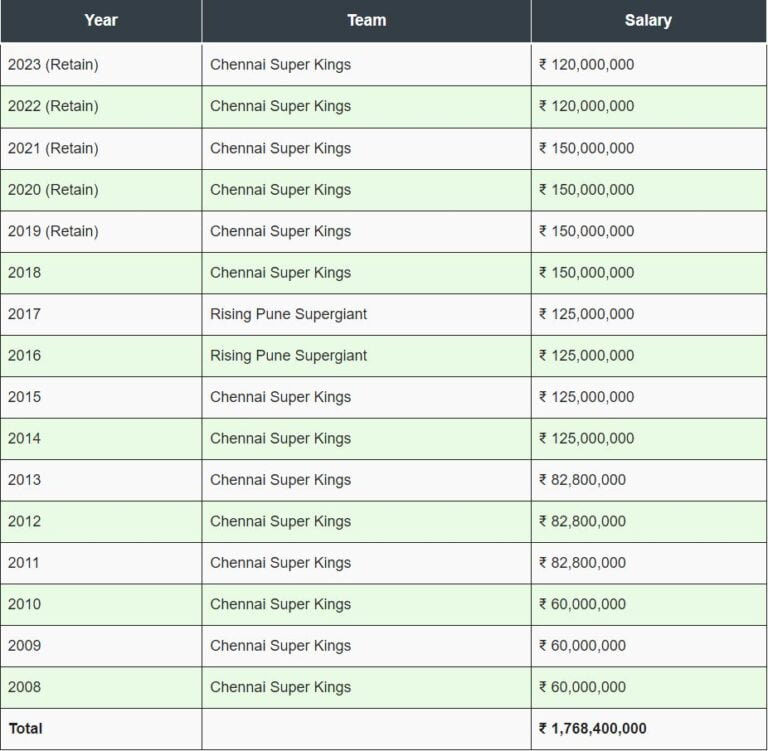Viewport: 768px width, 751px height.
Task: Select the 2011 year cell
Action: pos(101,563)
